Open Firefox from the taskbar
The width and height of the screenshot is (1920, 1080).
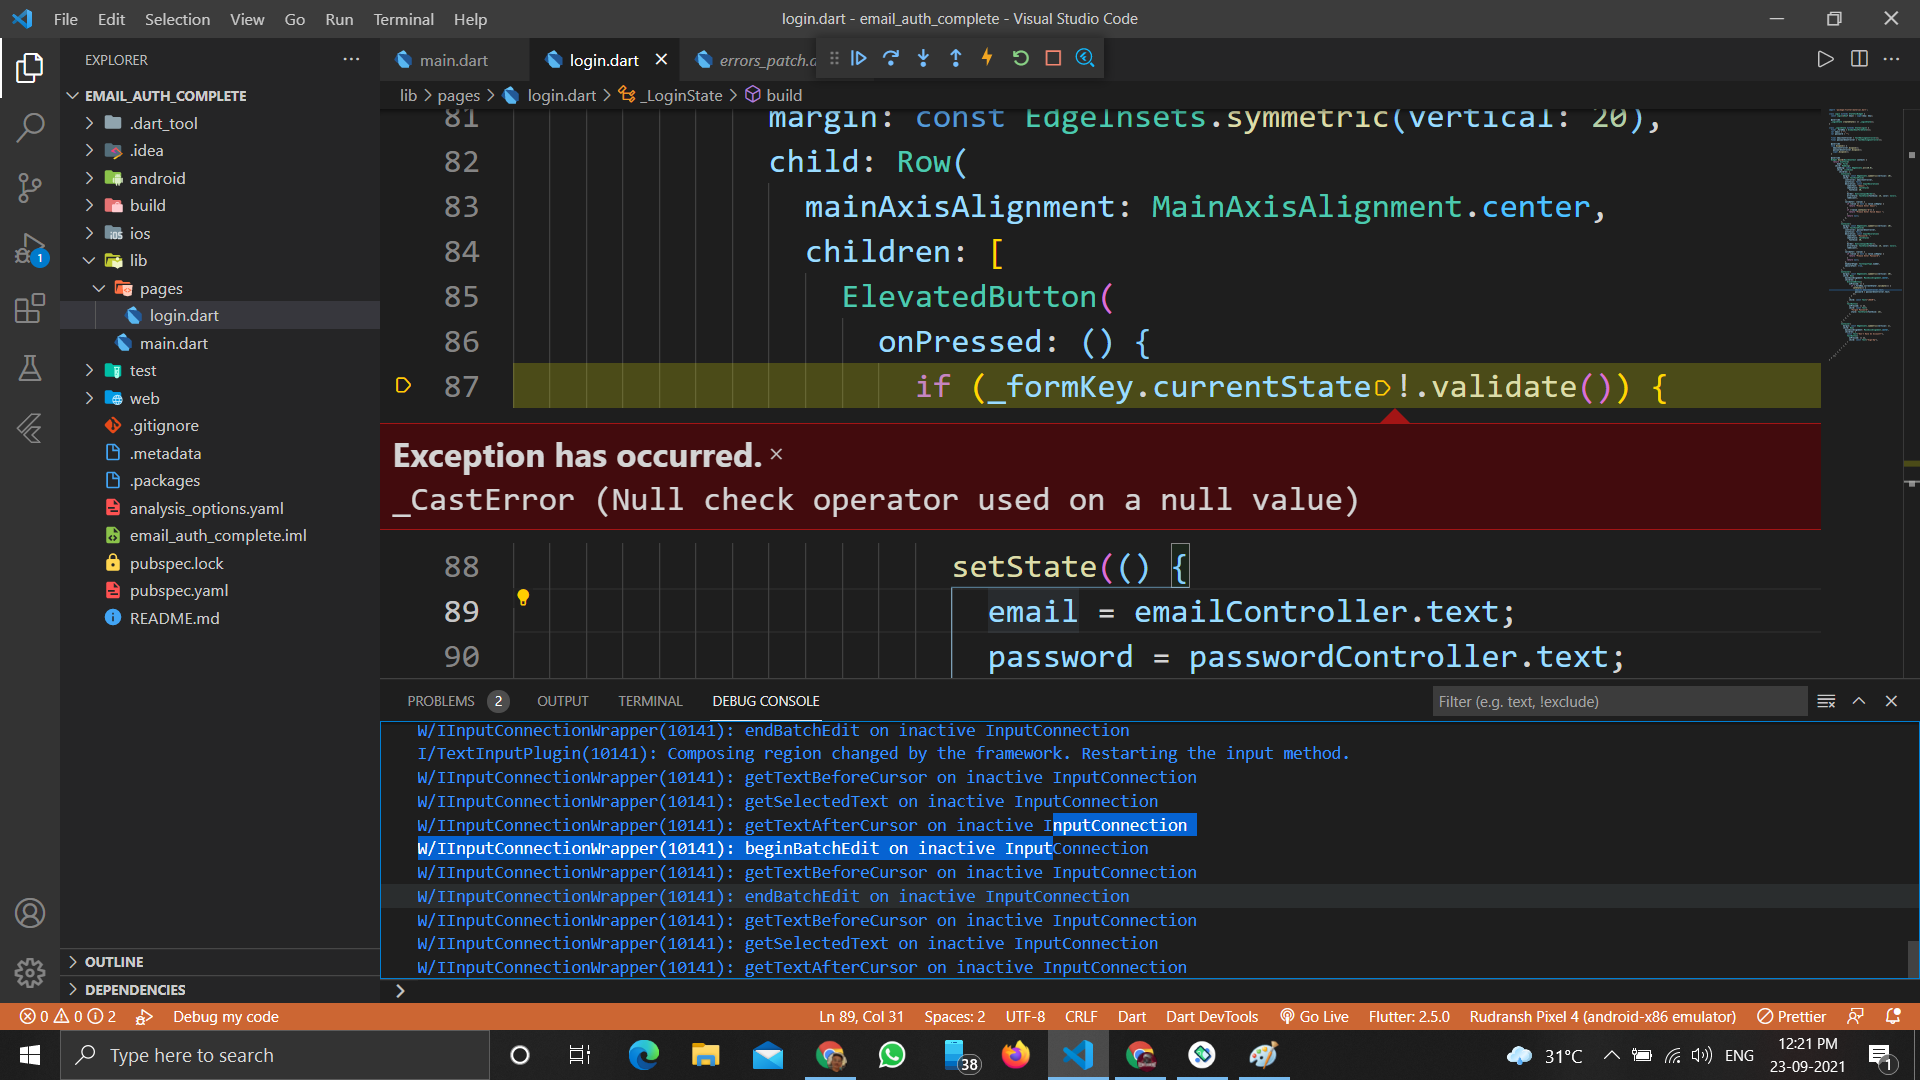tap(1015, 1055)
